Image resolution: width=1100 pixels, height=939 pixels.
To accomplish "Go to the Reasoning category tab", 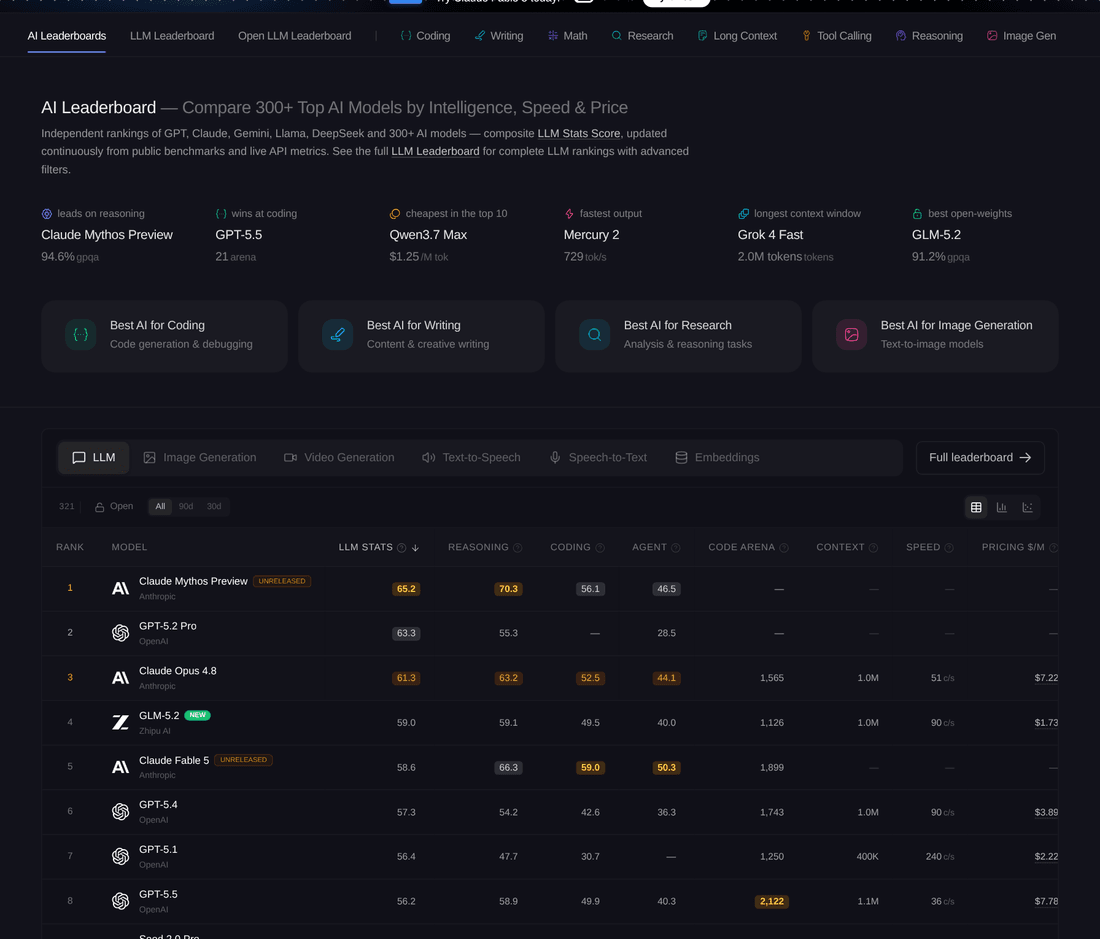I will click(x=930, y=36).
